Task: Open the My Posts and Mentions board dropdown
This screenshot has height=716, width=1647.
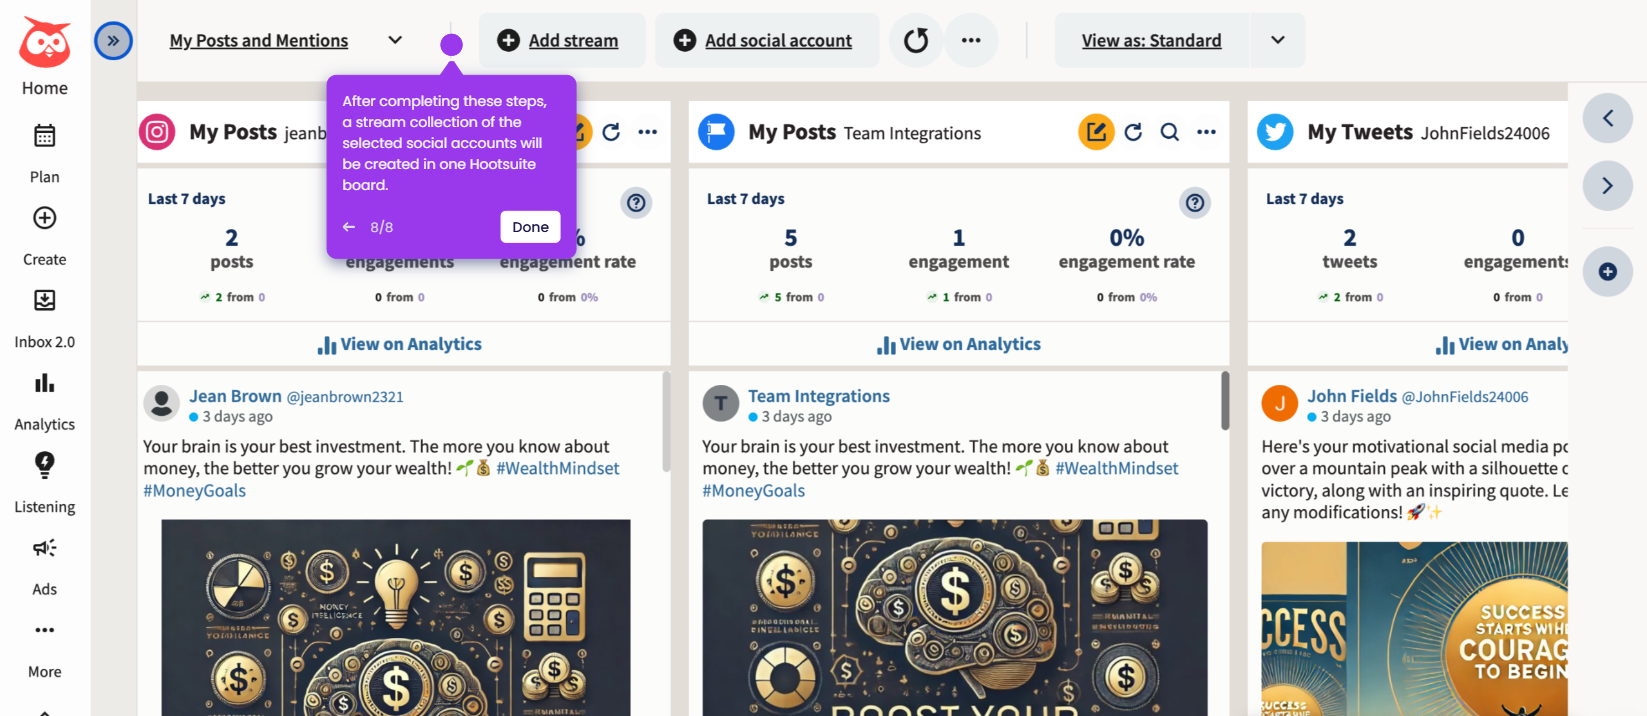Action: pos(395,40)
